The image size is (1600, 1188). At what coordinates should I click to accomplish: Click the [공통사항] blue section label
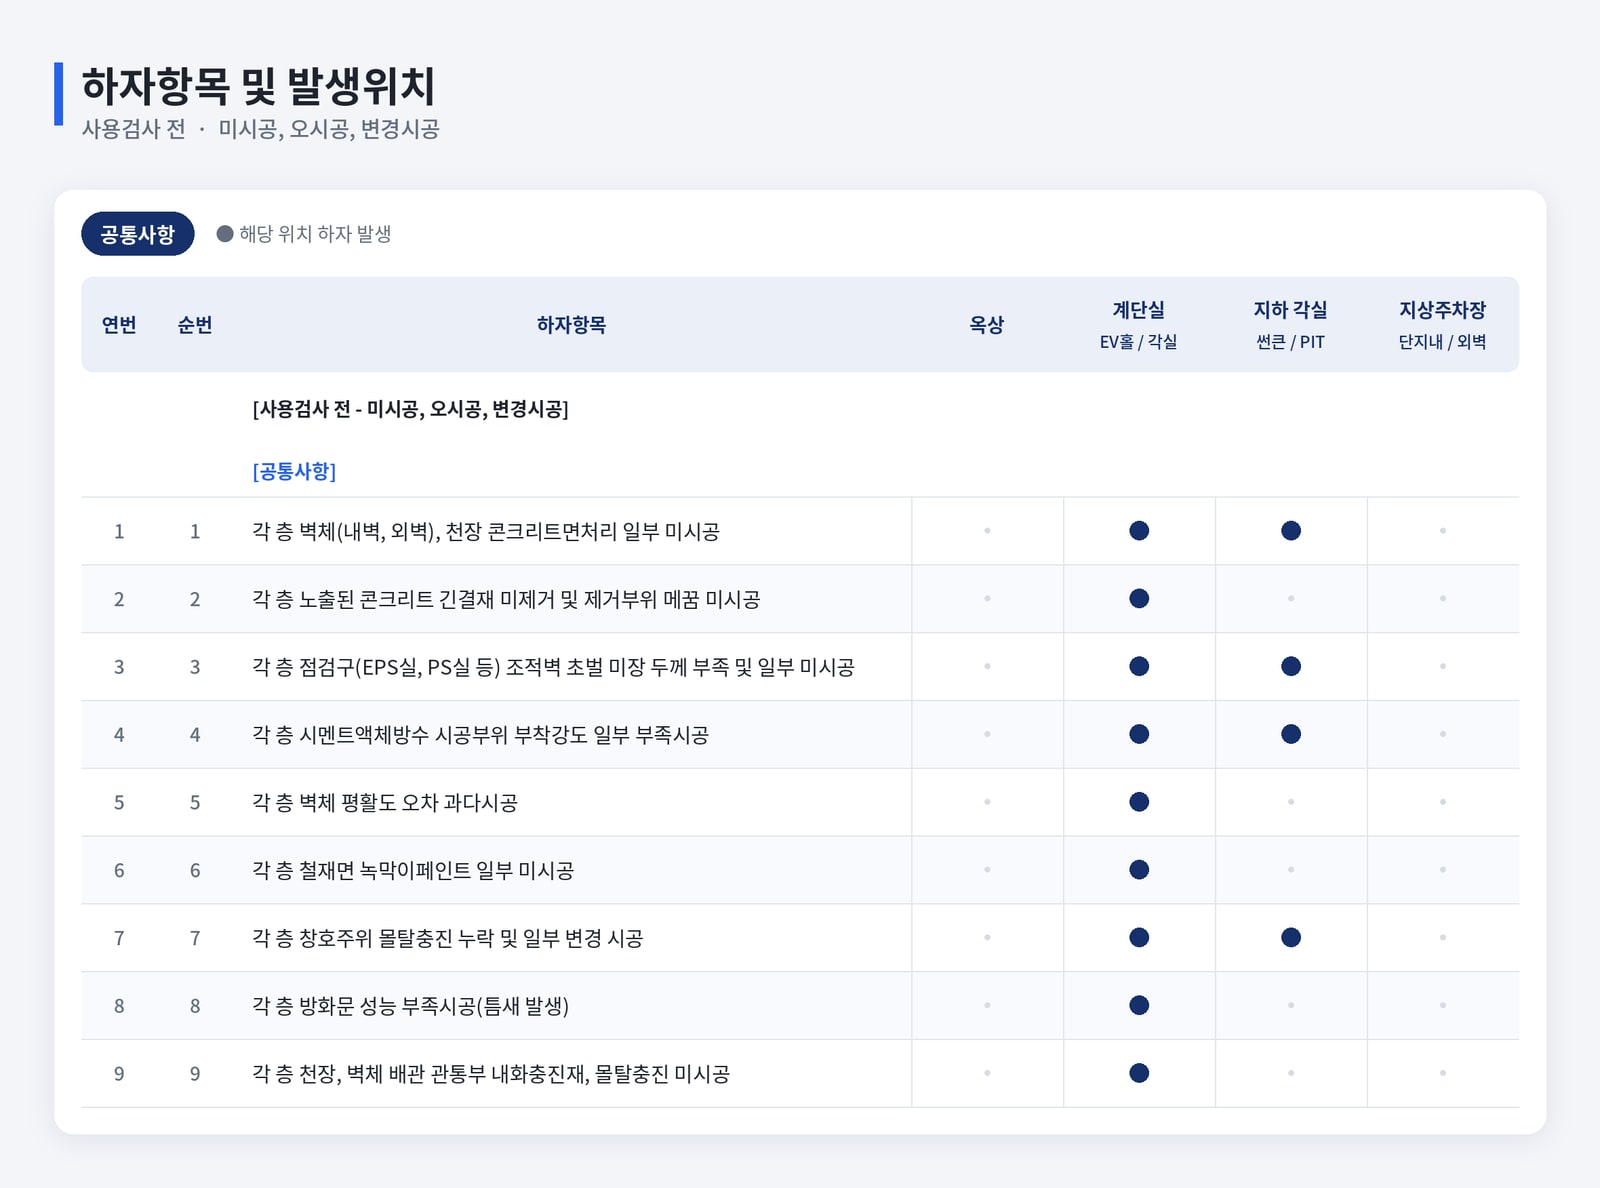(294, 471)
